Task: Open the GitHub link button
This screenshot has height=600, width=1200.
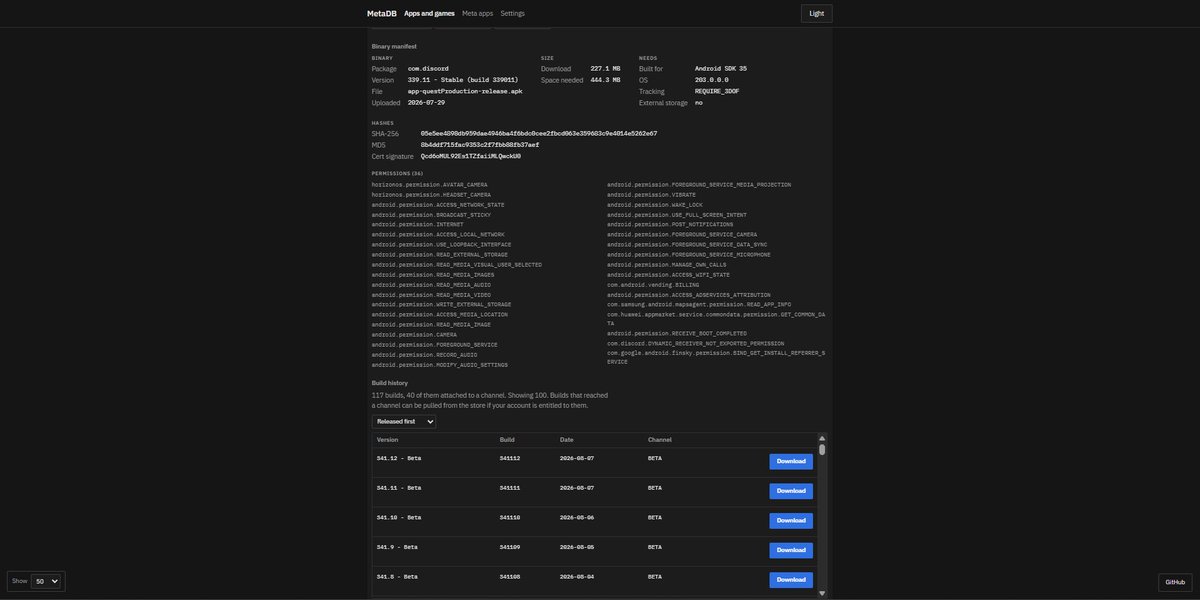Action: tap(1175, 582)
